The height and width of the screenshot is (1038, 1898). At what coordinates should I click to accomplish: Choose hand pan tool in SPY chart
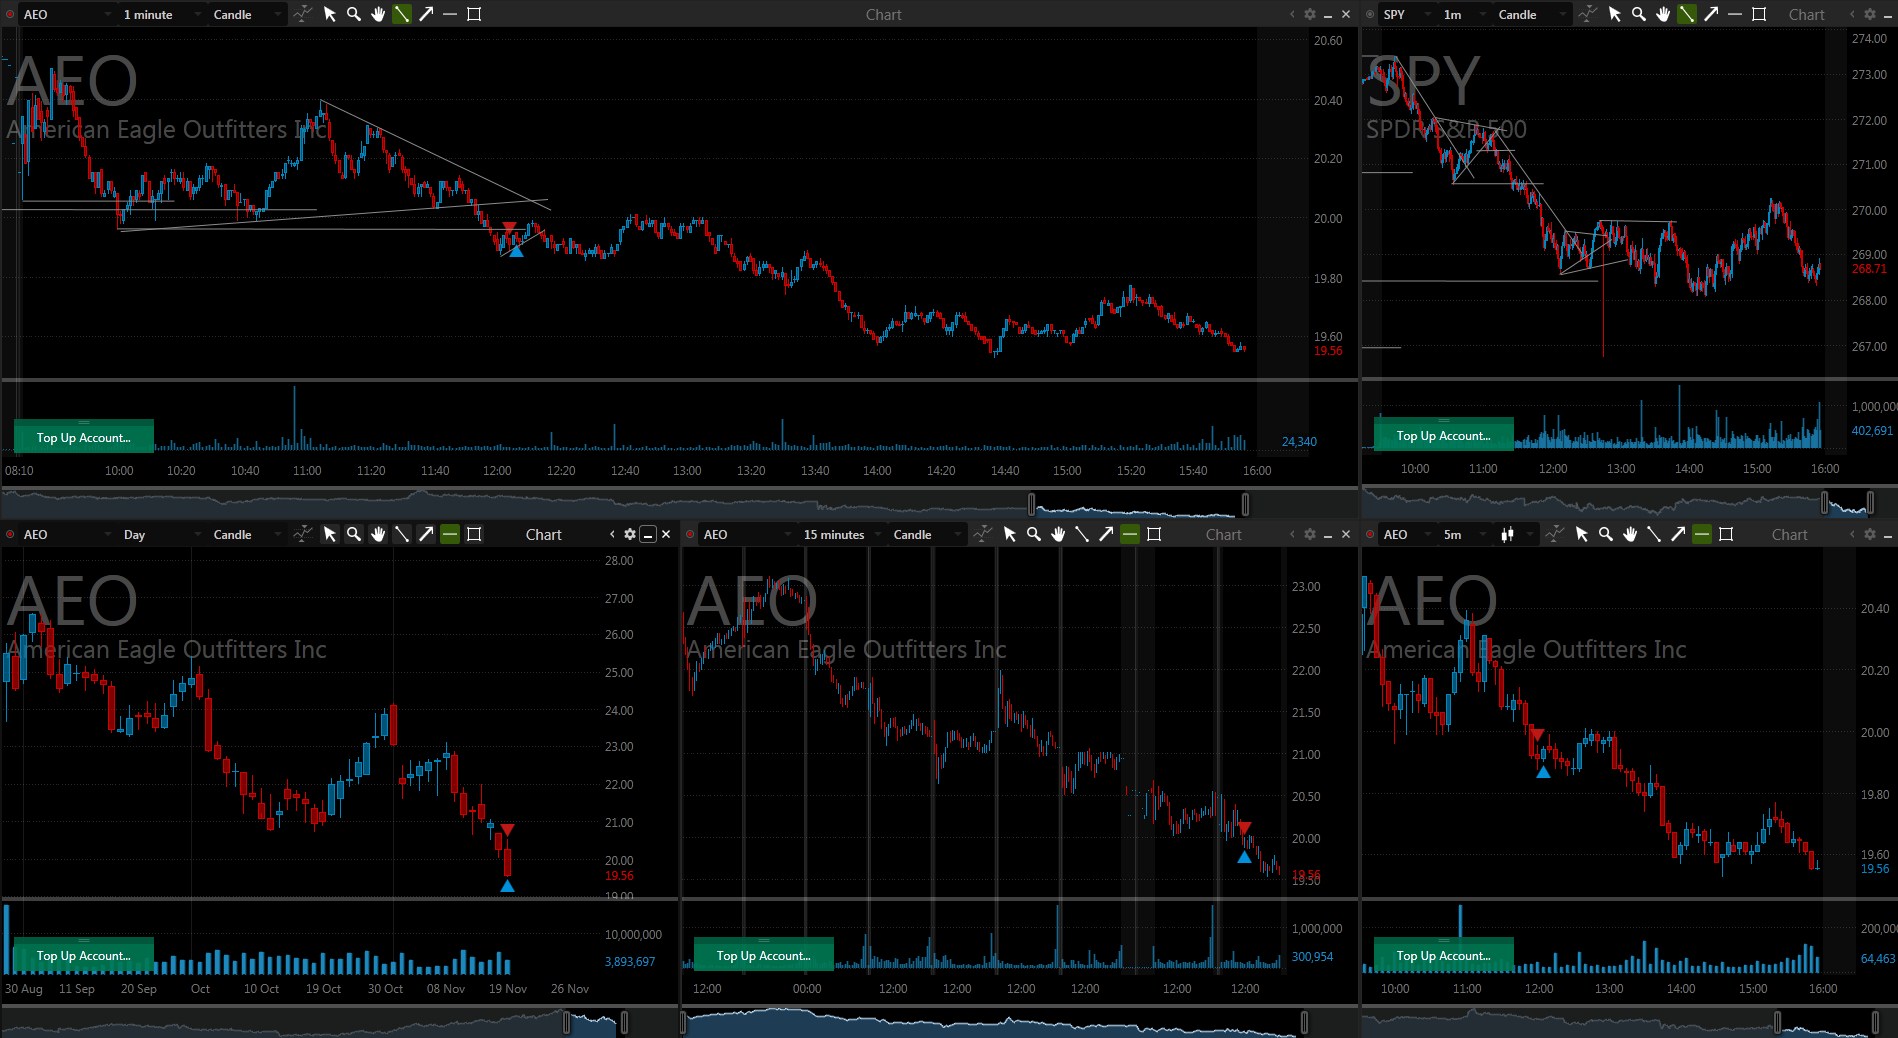pos(1662,14)
